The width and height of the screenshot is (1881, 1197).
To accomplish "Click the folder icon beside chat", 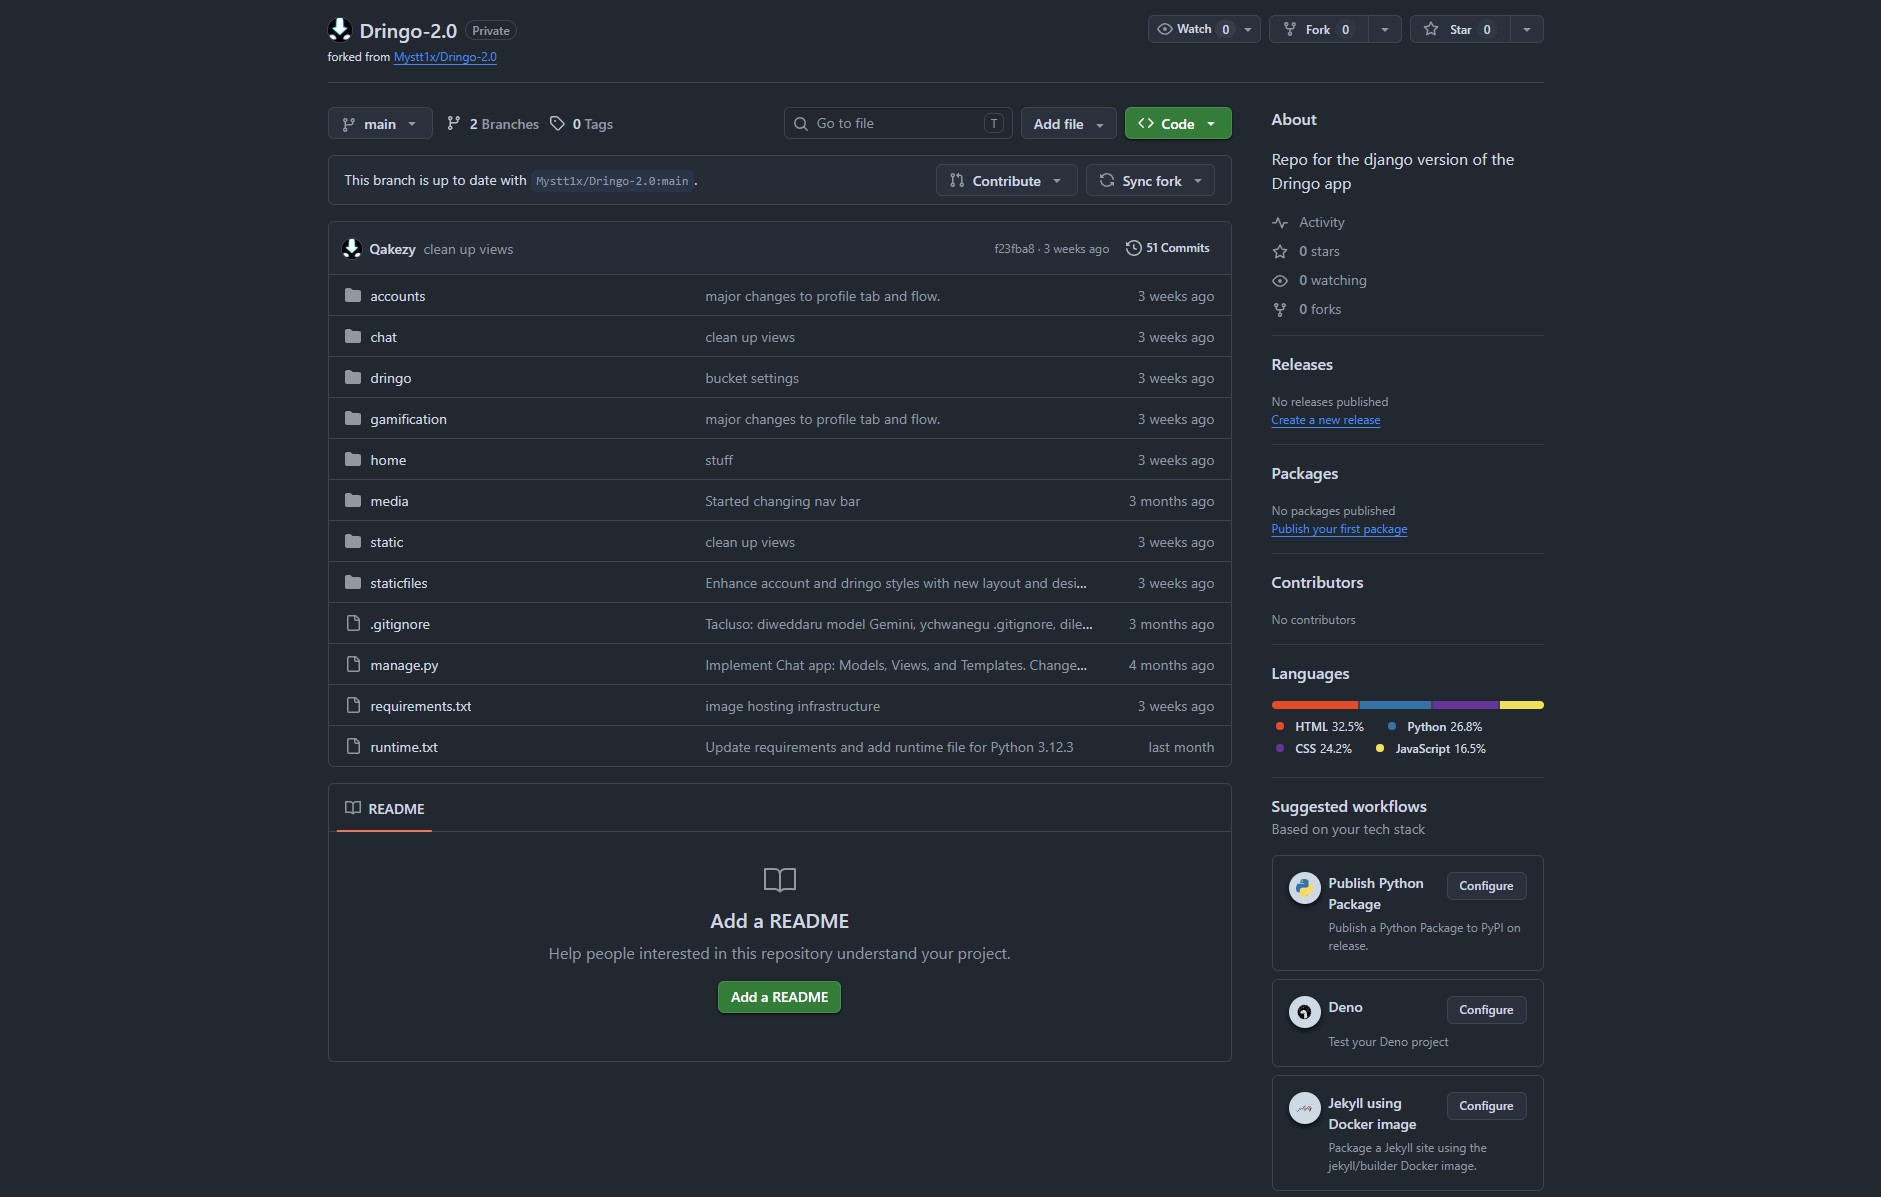I will pos(353,336).
